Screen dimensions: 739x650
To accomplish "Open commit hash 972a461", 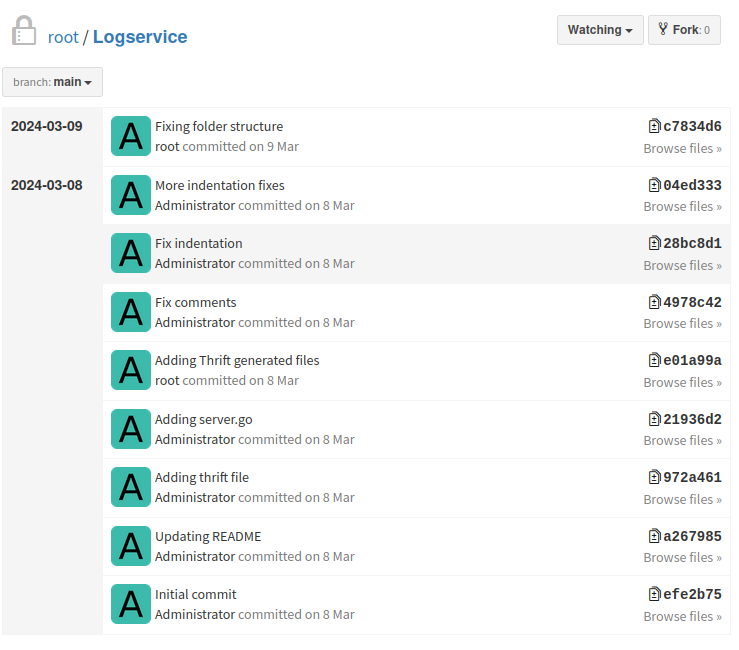I will click(x=692, y=478).
